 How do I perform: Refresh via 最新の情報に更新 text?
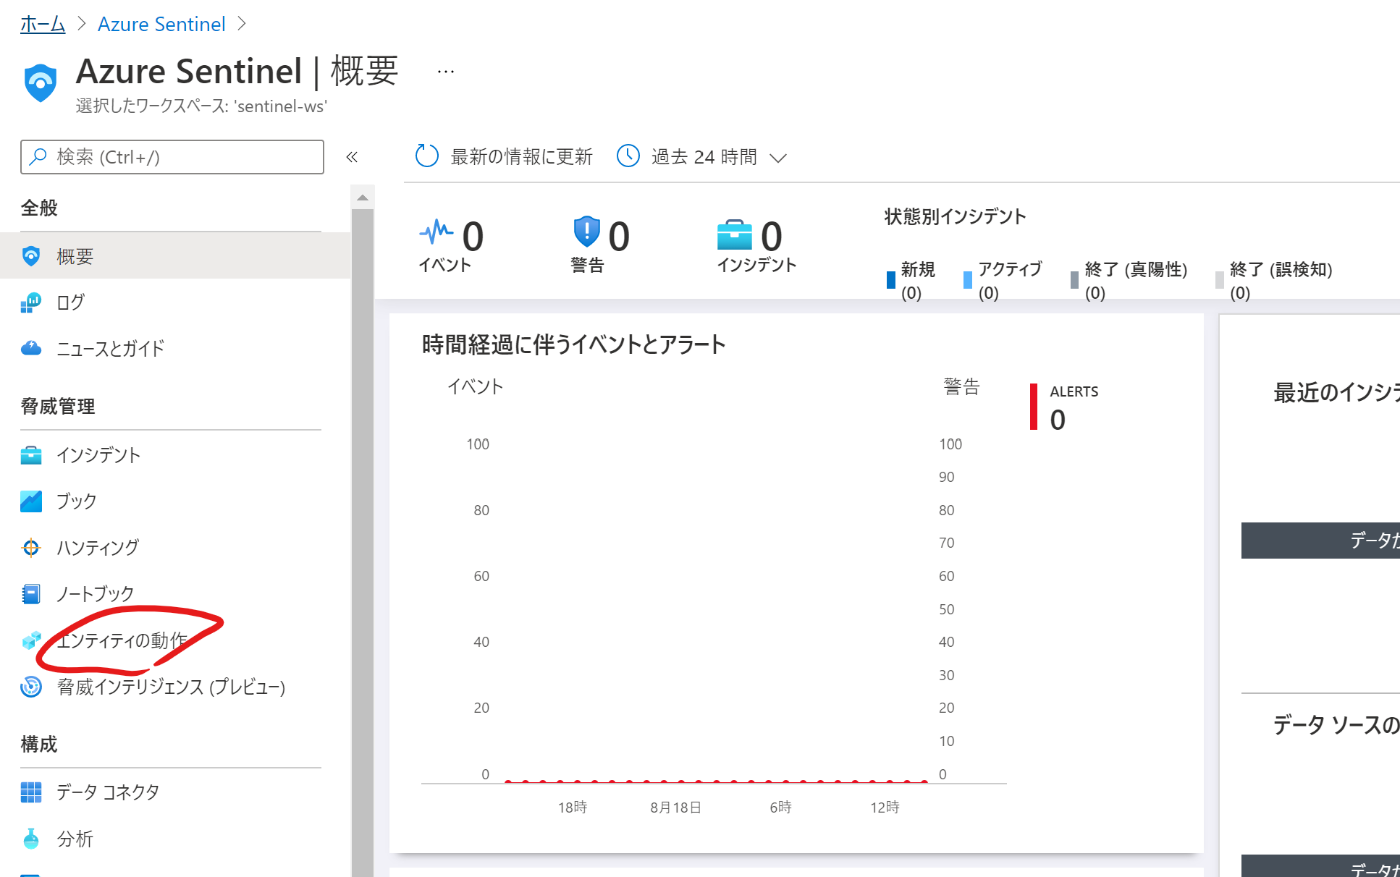[x=521, y=157]
